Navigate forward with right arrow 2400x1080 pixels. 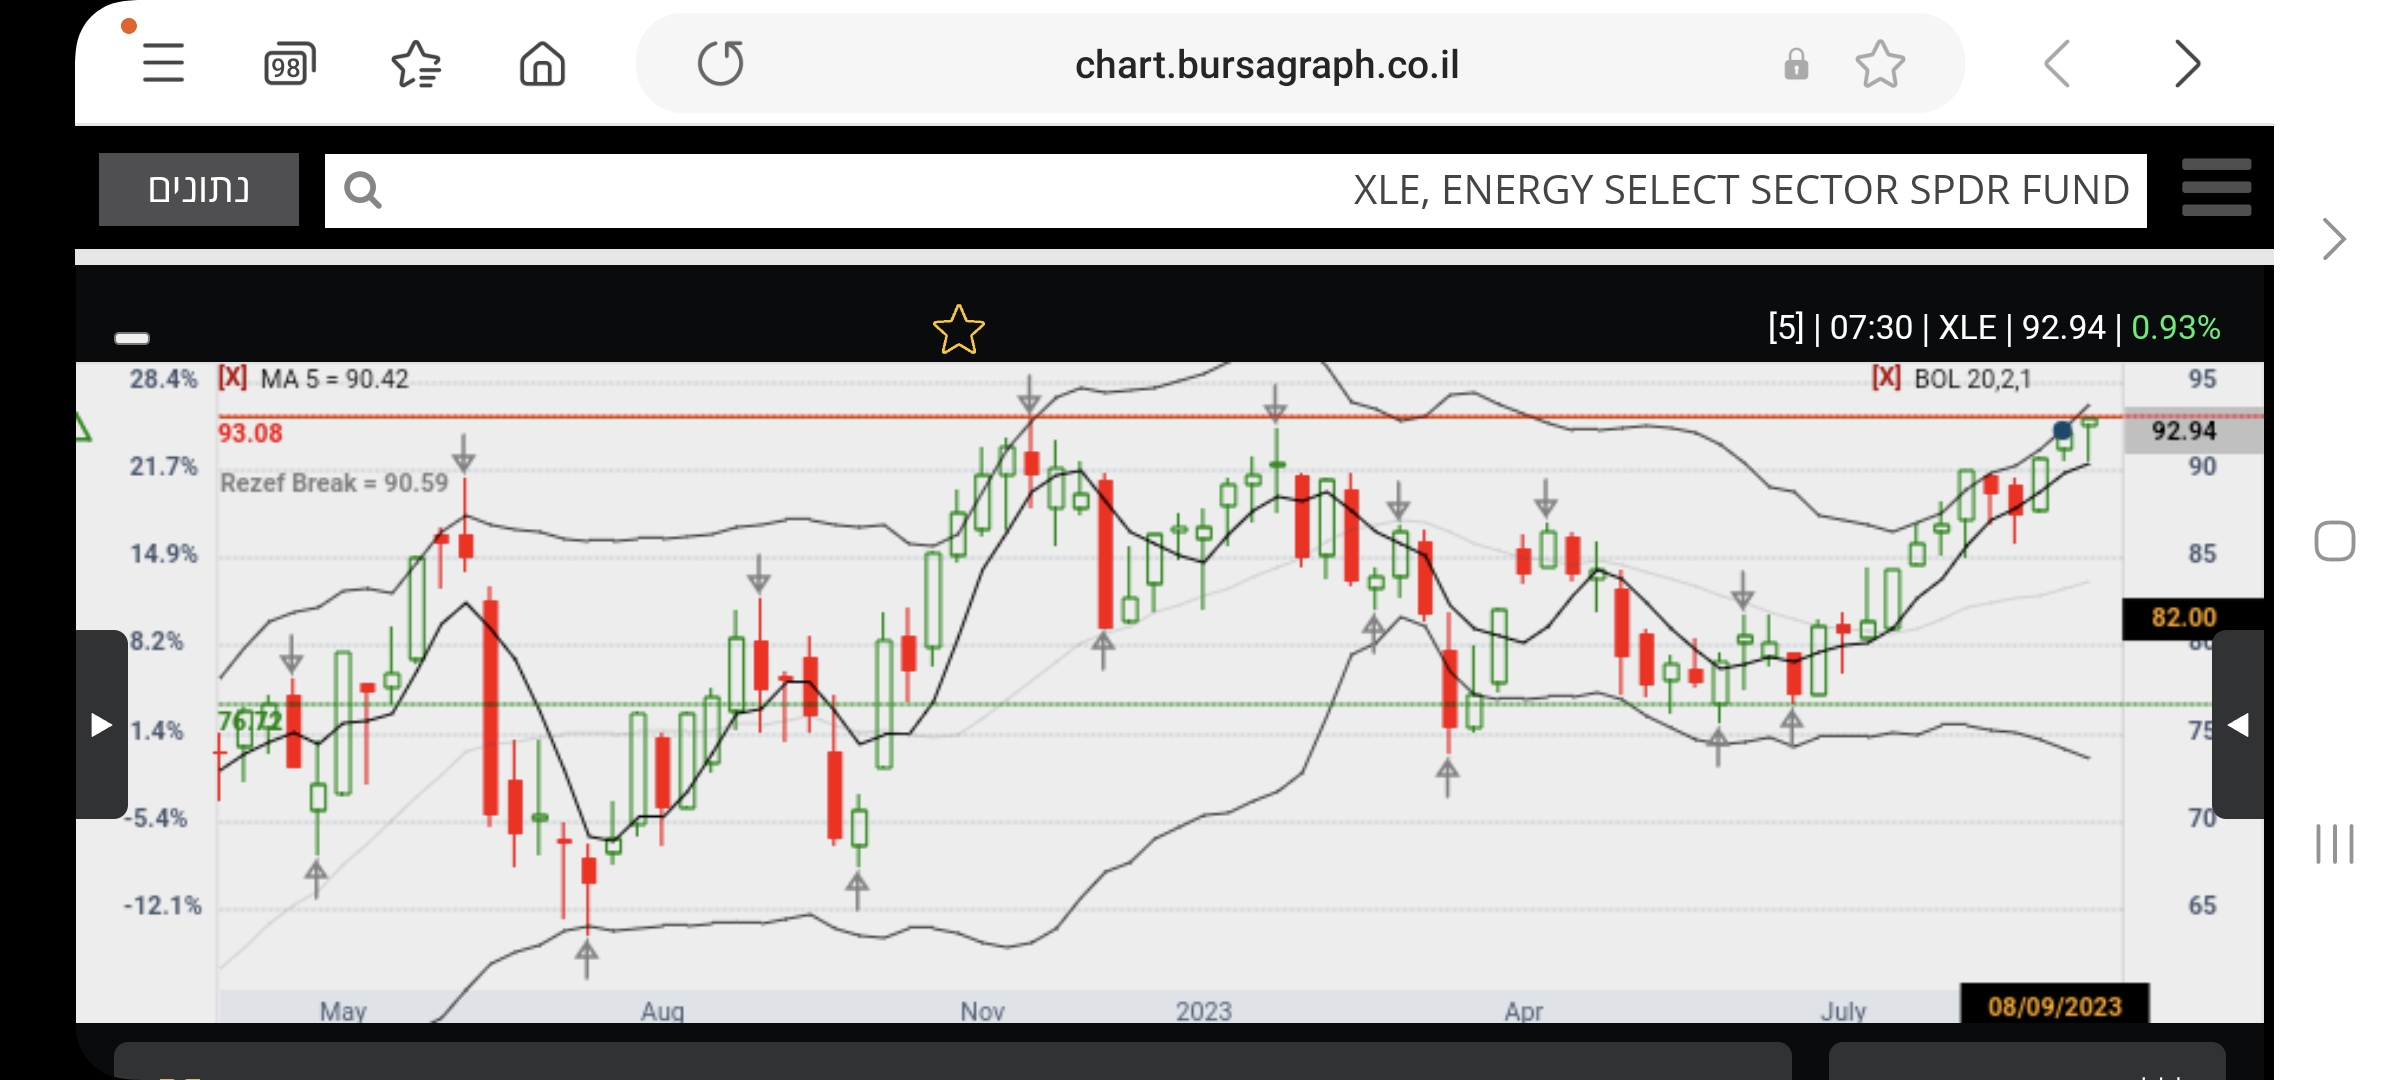(x=2187, y=65)
